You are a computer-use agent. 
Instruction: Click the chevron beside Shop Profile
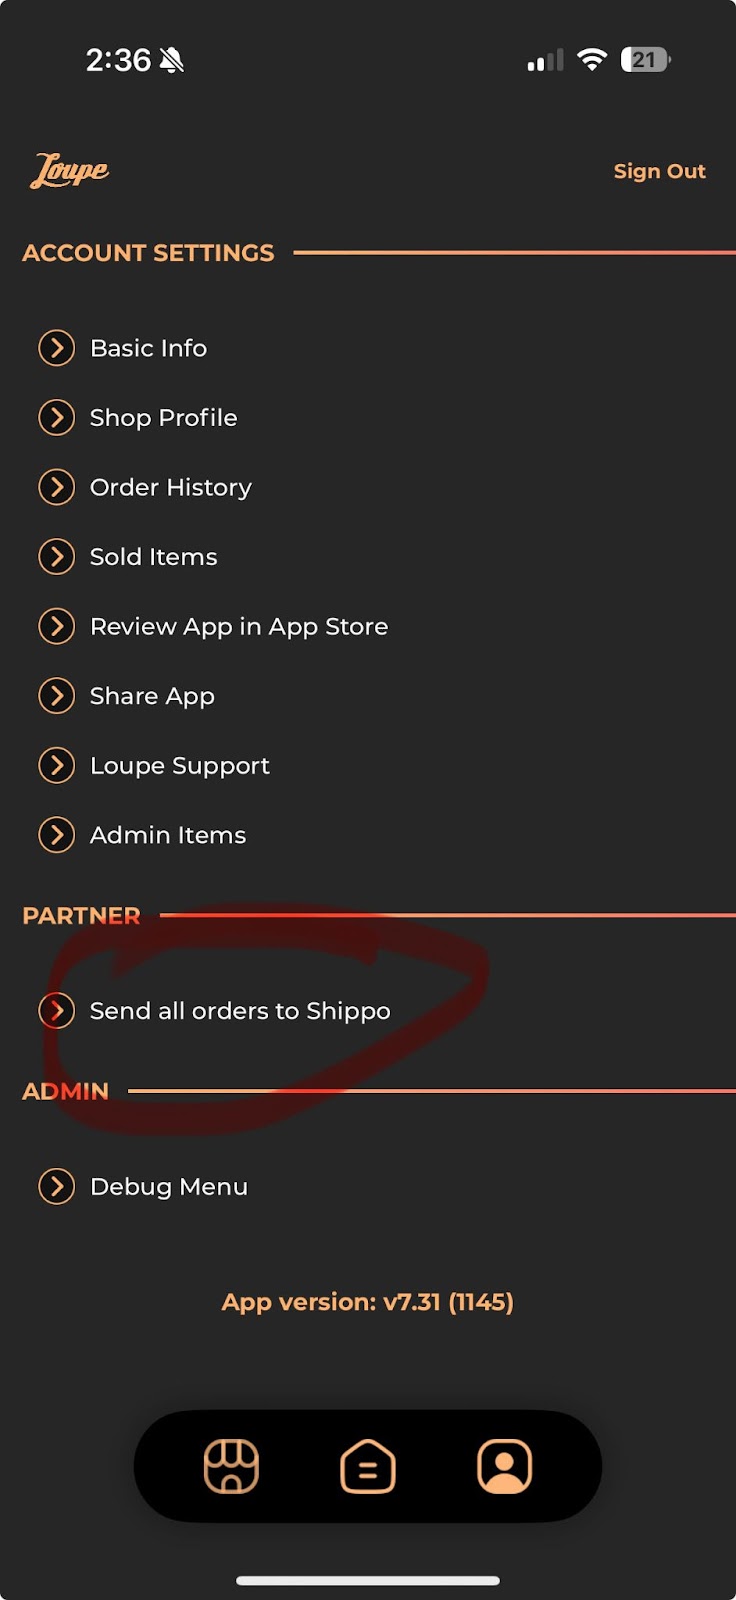point(57,418)
